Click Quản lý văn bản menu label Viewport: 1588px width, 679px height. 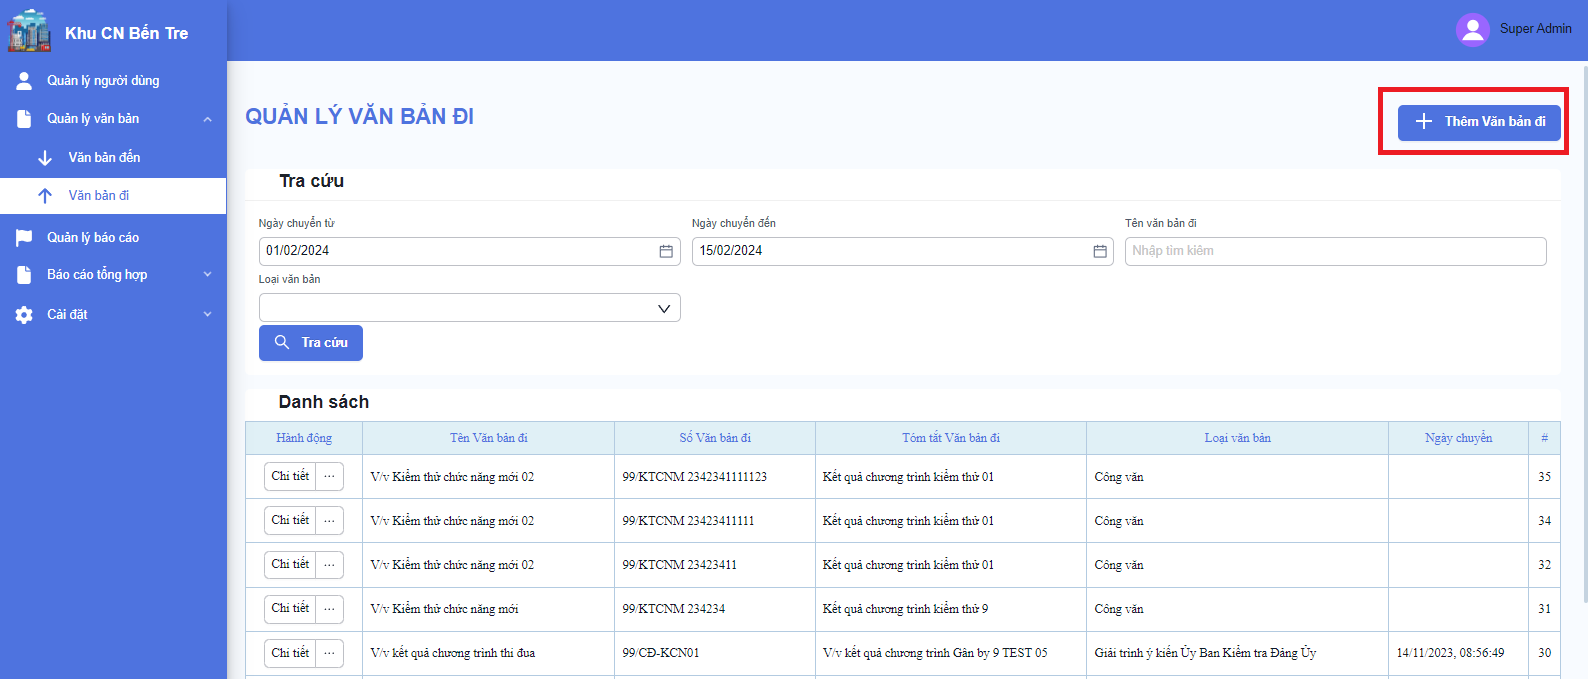point(93,118)
